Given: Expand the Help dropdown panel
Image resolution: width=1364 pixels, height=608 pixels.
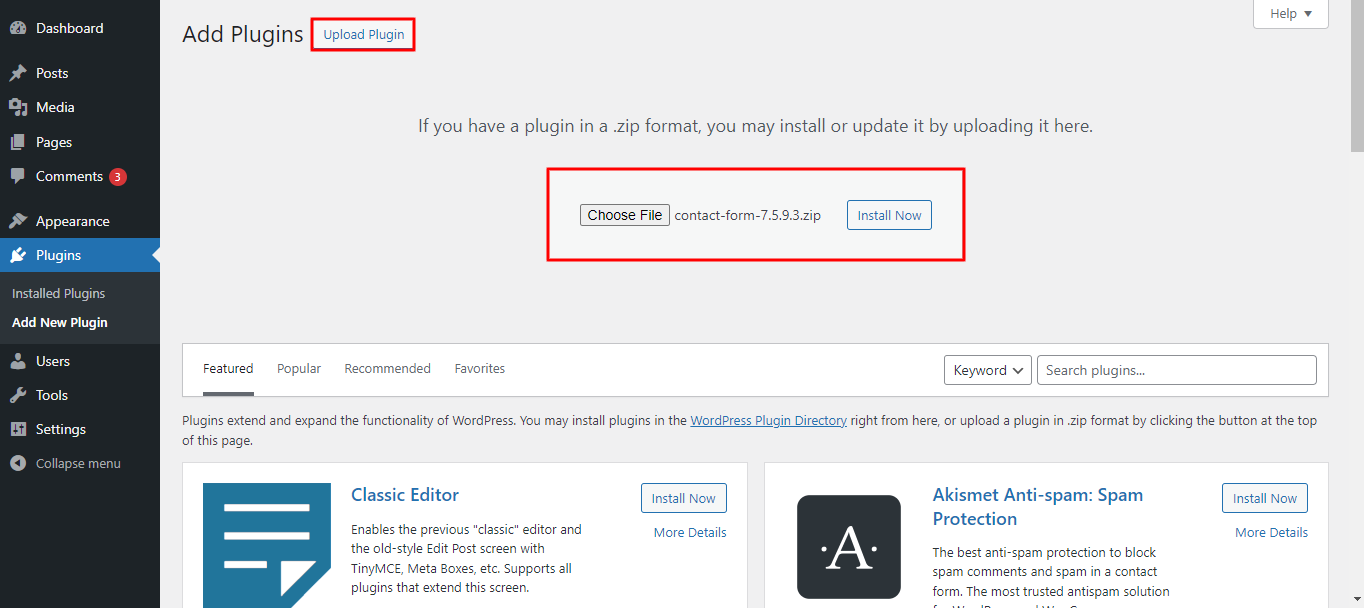Looking at the screenshot, I should click(1290, 14).
